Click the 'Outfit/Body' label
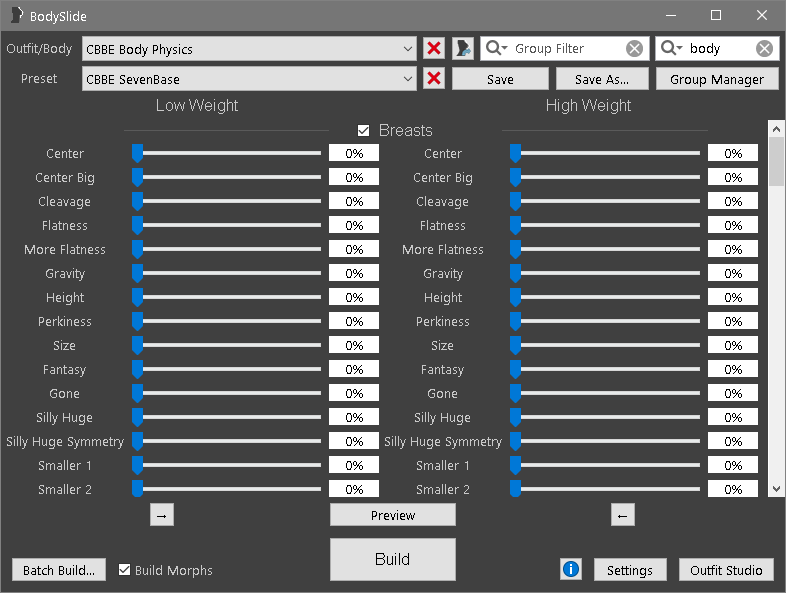The height and width of the screenshot is (593, 786). point(39,49)
